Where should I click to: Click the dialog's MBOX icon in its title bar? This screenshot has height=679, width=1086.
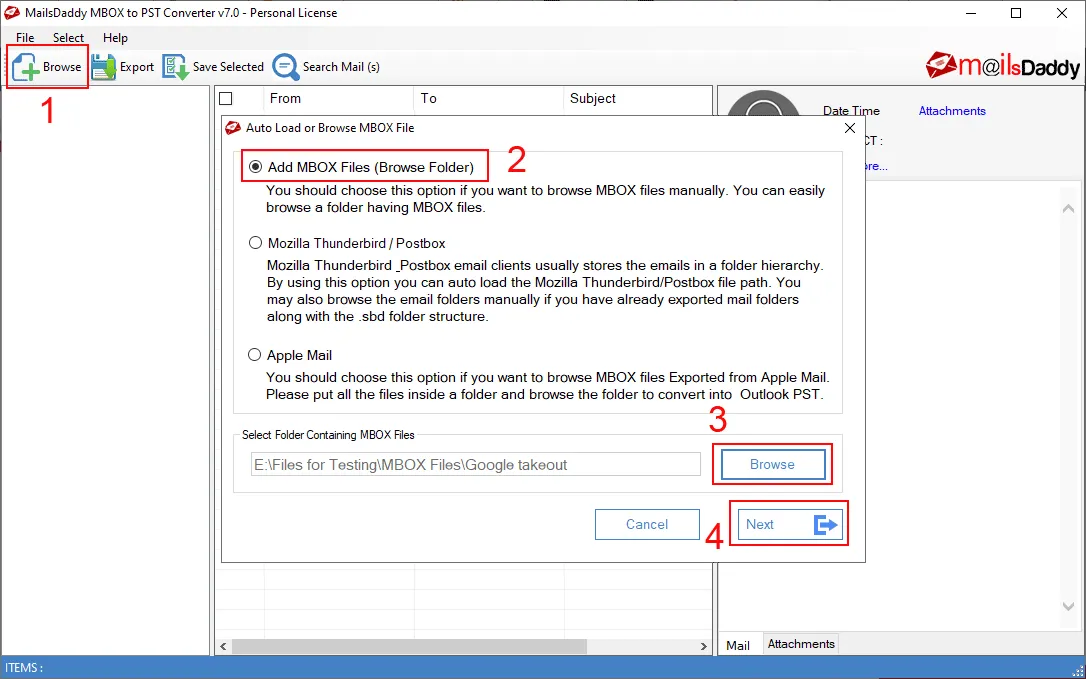click(232, 127)
